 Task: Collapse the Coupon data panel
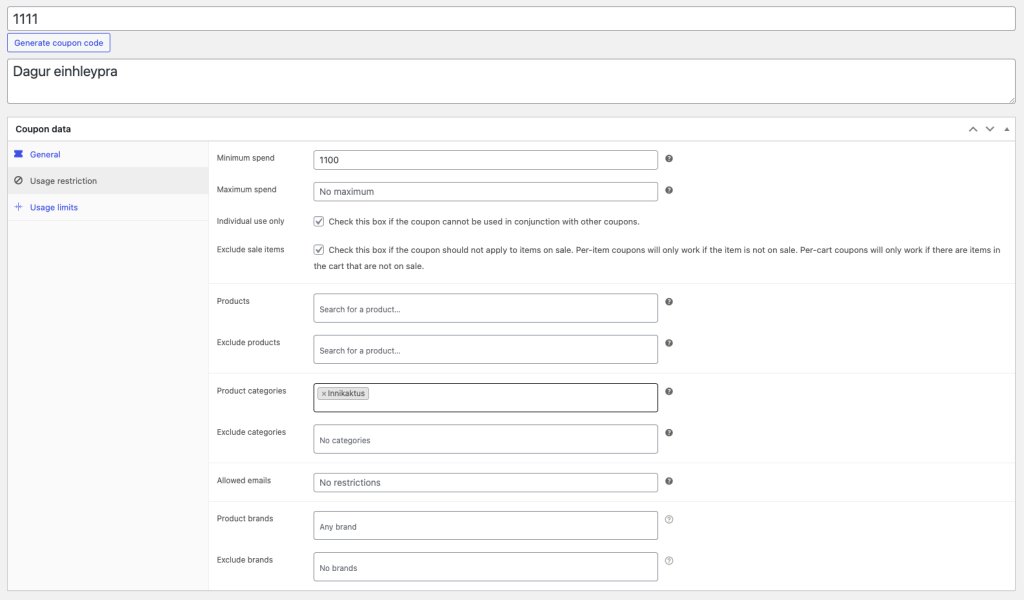coord(1006,129)
